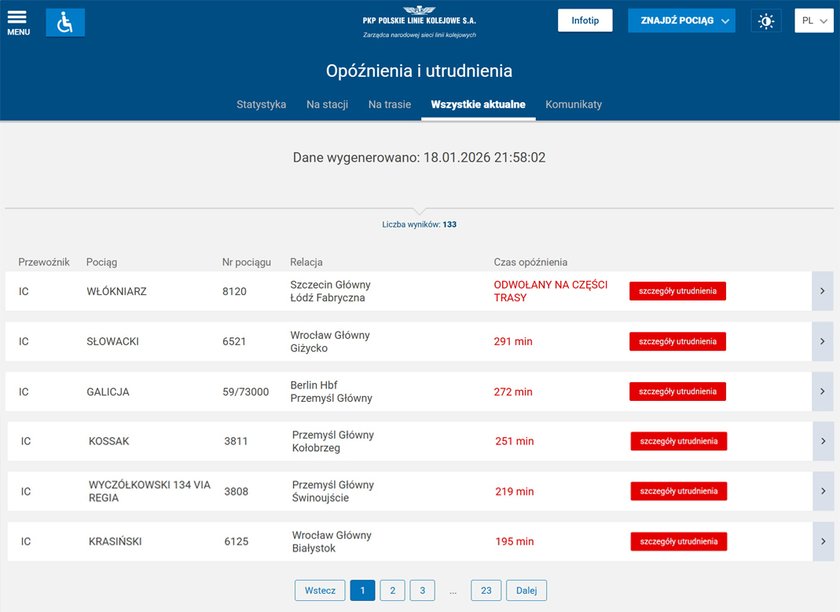840x612 pixels.
Task: Click chevron arrow for KOSSAK train
Action: click(x=823, y=441)
